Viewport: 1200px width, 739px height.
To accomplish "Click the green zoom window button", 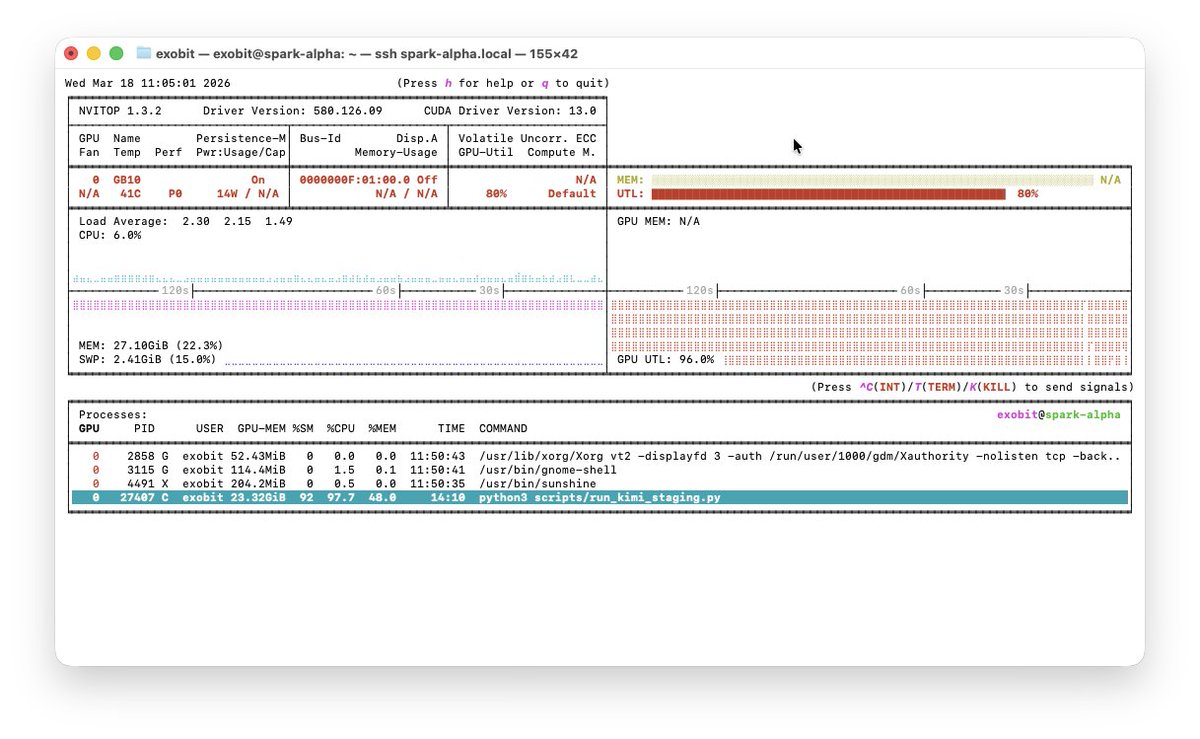I will 116,53.
